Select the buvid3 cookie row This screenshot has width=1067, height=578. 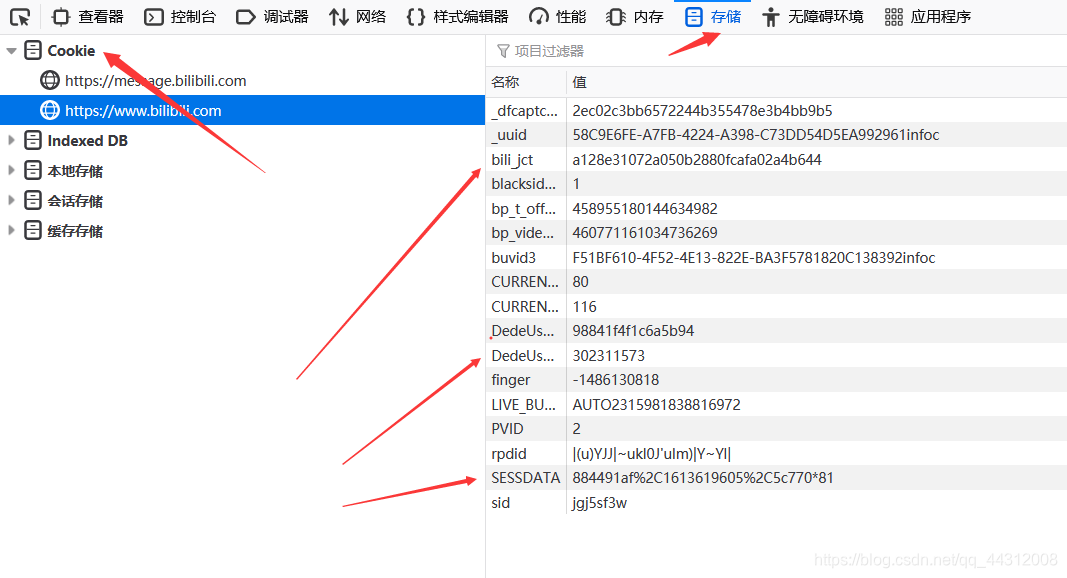776,257
